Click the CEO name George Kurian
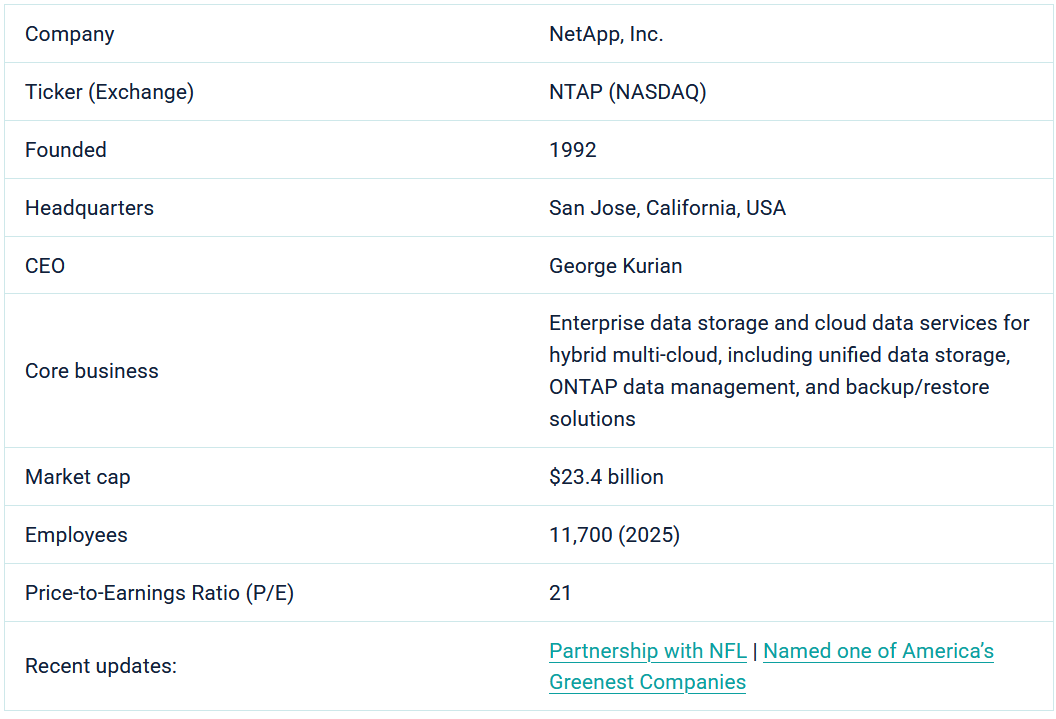This screenshot has width=1056, height=719. [x=615, y=266]
